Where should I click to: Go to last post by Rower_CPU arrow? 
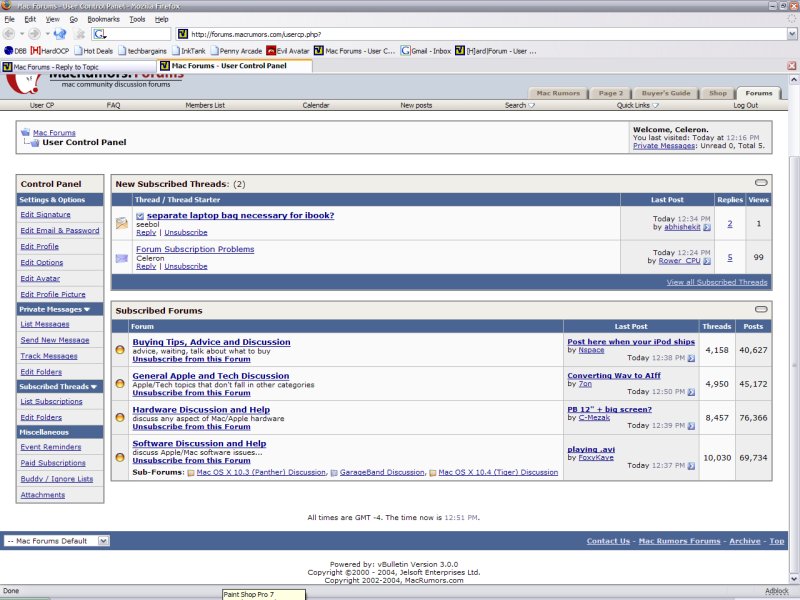pos(707,261)
